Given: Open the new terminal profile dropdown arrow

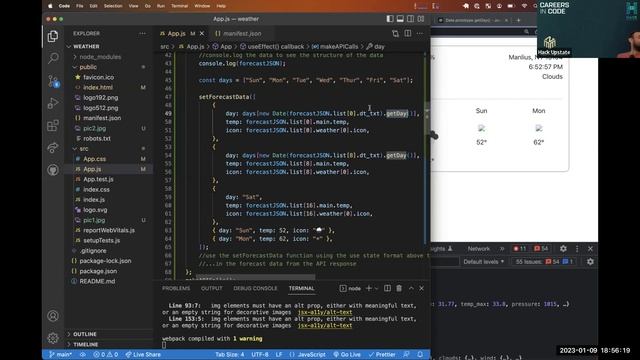Looking at the screenshot, I should 376,289.
